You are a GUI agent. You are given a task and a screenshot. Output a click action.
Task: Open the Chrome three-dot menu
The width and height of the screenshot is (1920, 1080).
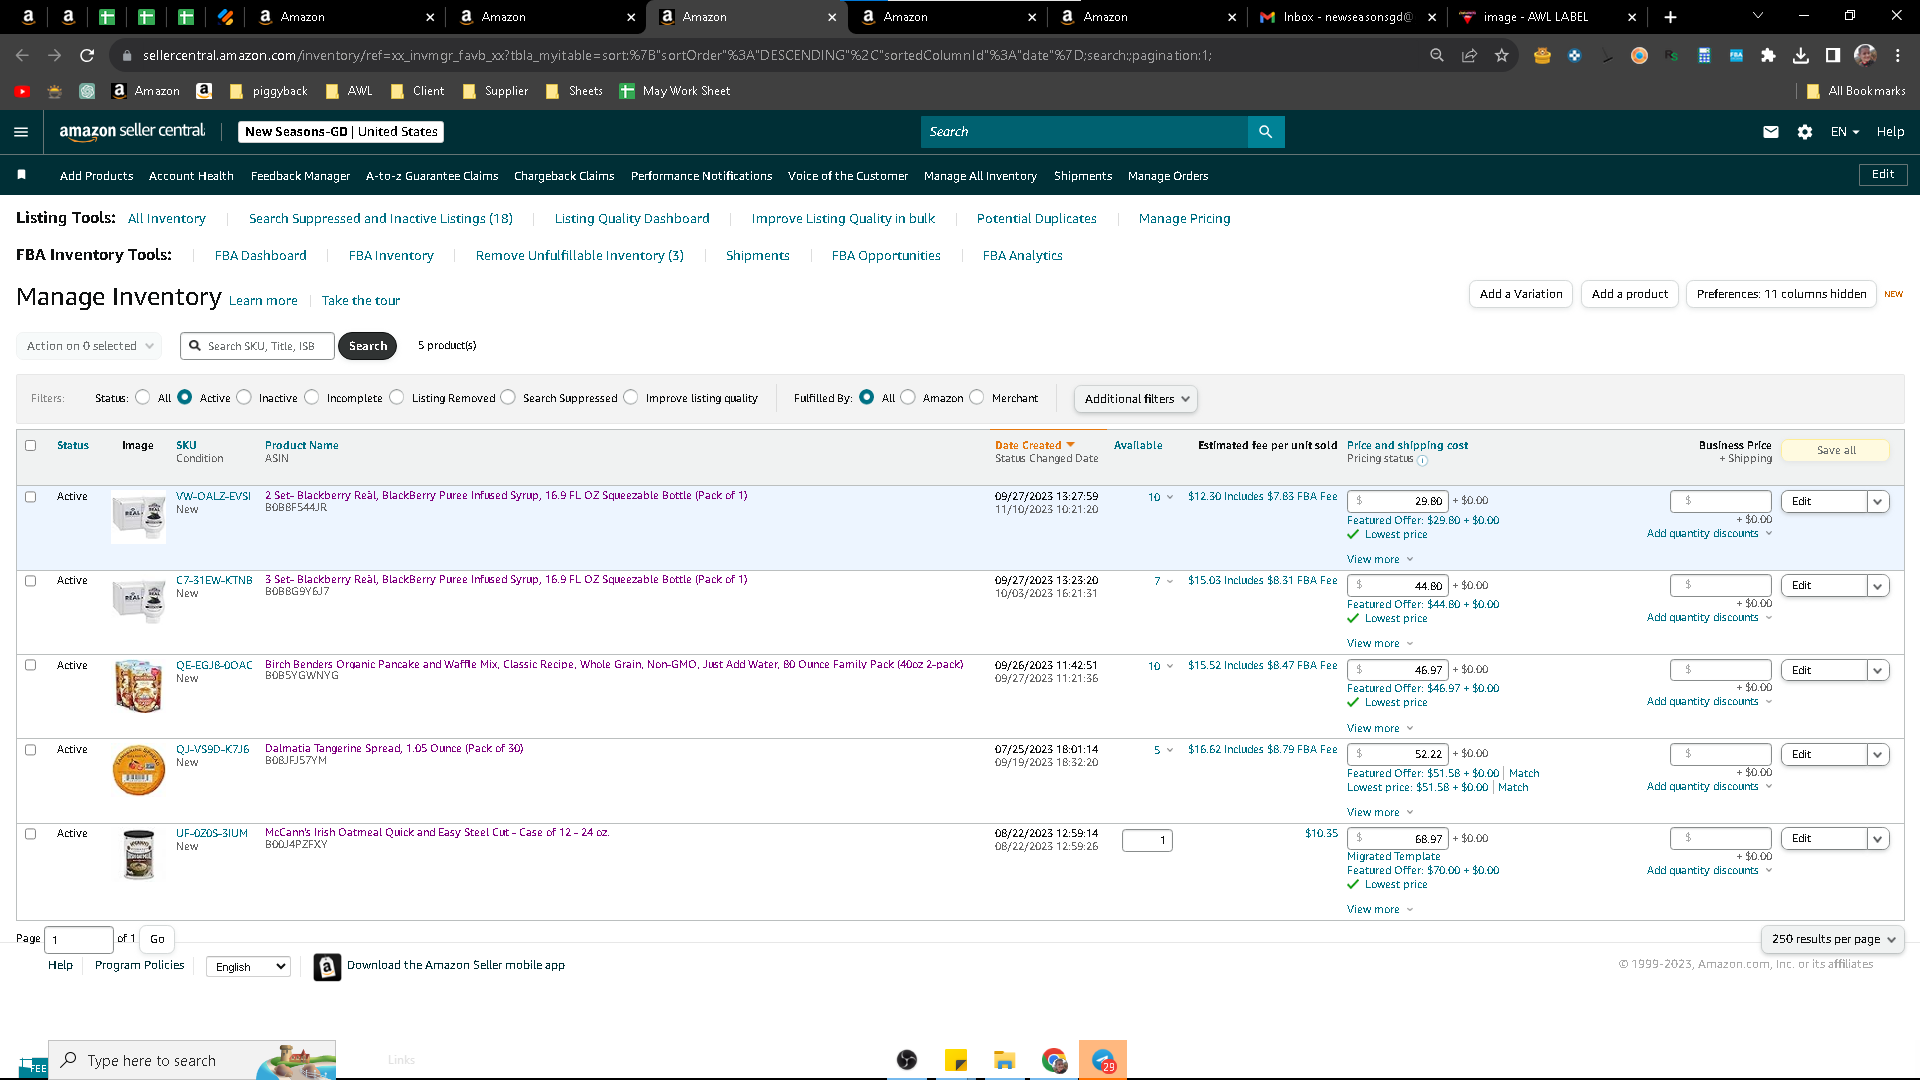coord(1898,56)
